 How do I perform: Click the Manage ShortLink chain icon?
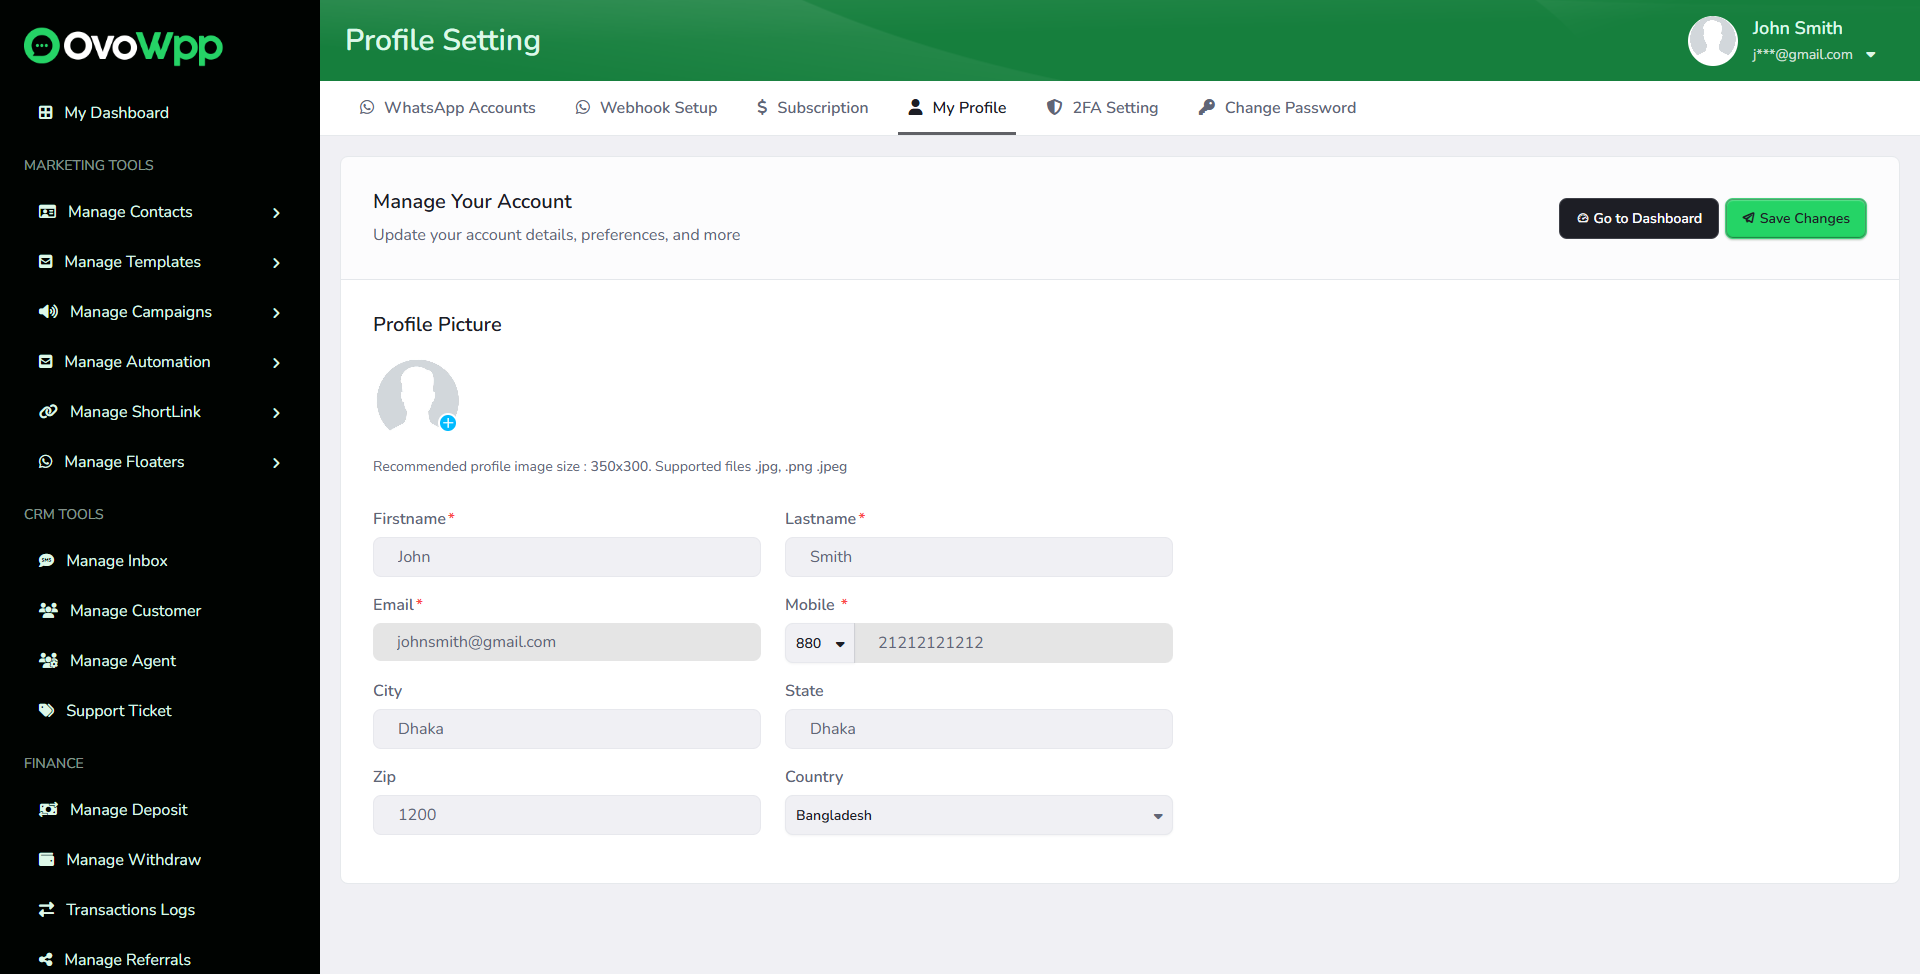tap(48, 412)
